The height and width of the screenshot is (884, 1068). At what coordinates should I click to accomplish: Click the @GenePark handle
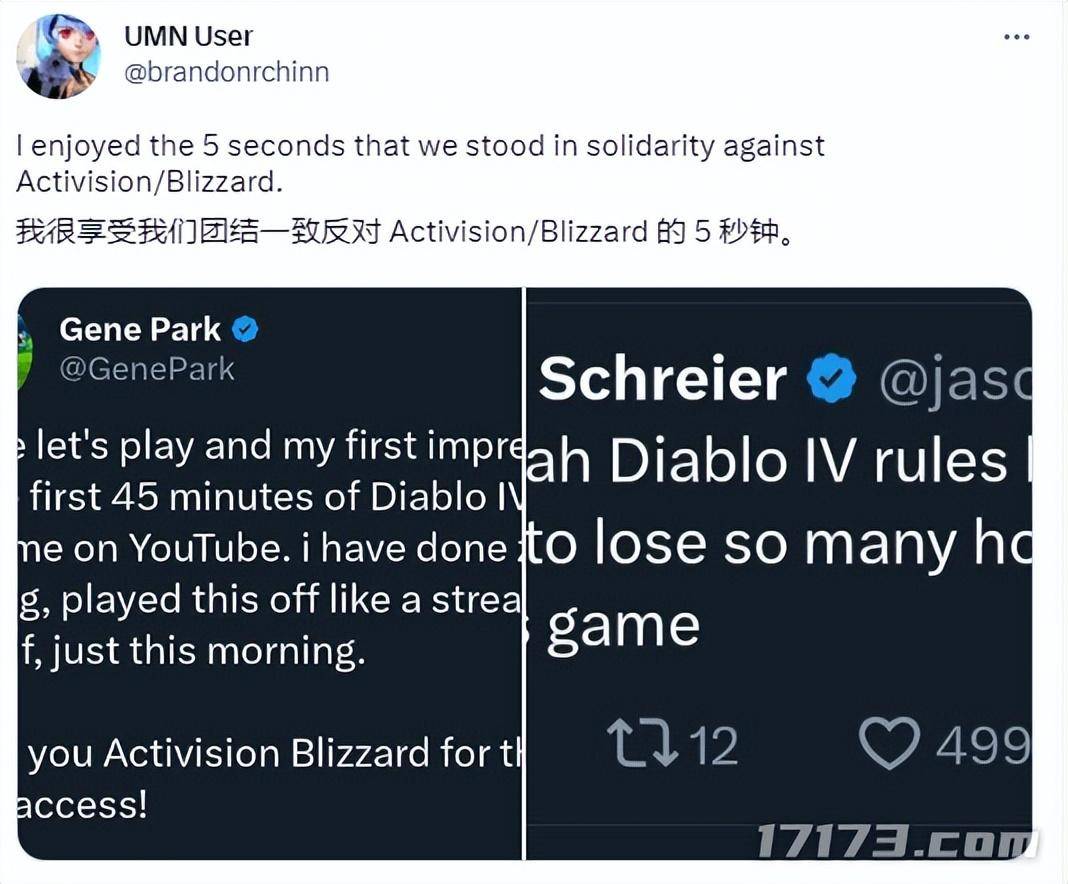point(147,369)
